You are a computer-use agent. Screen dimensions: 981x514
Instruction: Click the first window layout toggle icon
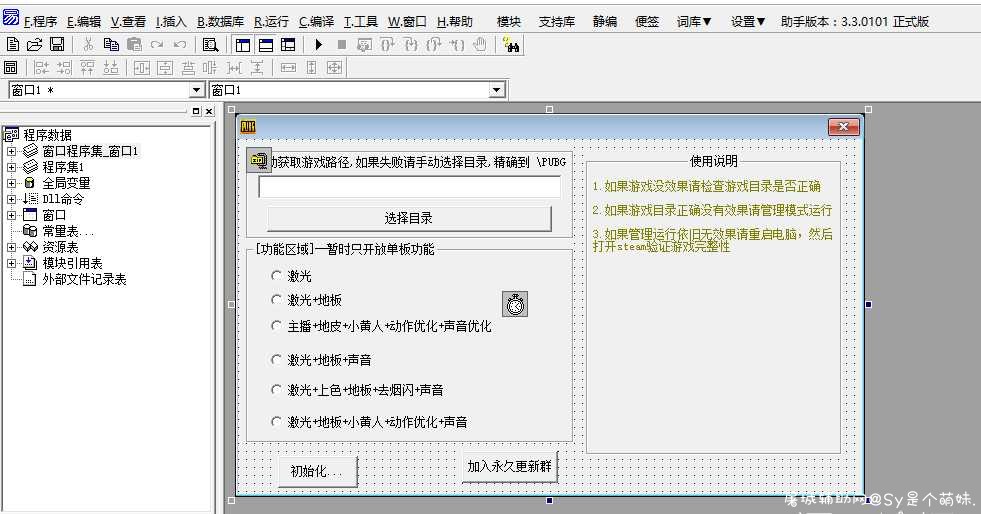click(x=243, y=44)
